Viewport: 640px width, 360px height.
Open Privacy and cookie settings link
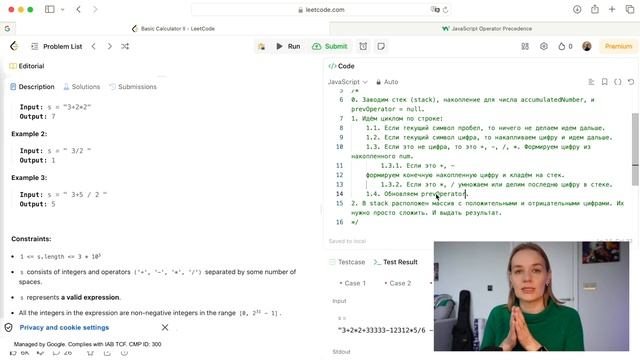point(64,327)
